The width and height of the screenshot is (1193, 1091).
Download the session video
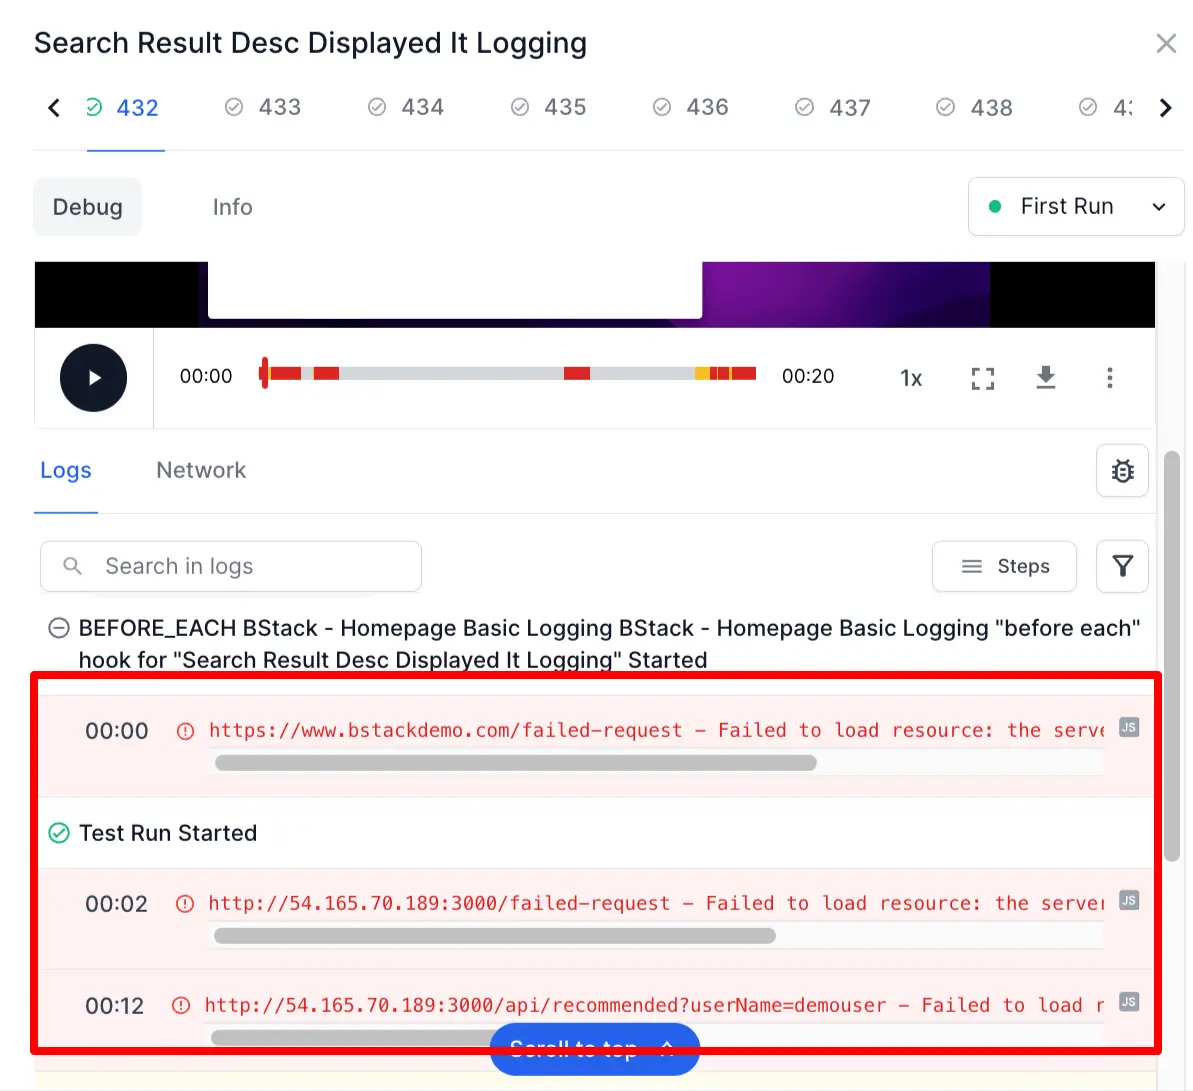[1045, 378]
